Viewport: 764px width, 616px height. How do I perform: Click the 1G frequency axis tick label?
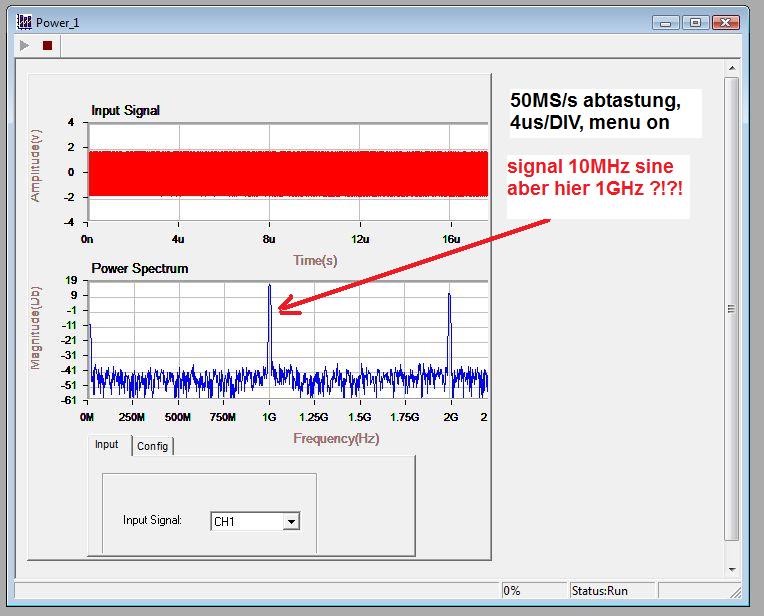click(x=269, y=417)
